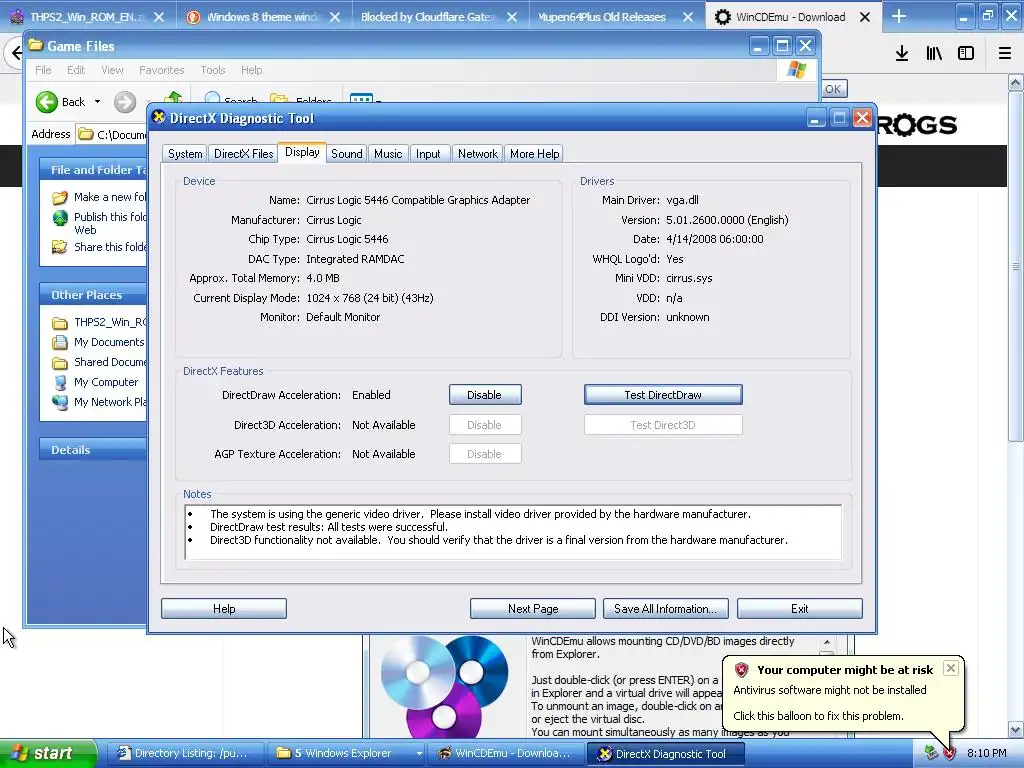Click the Next Page button
The width and height of the screenshot is (1024, 768).
[533, 609]
